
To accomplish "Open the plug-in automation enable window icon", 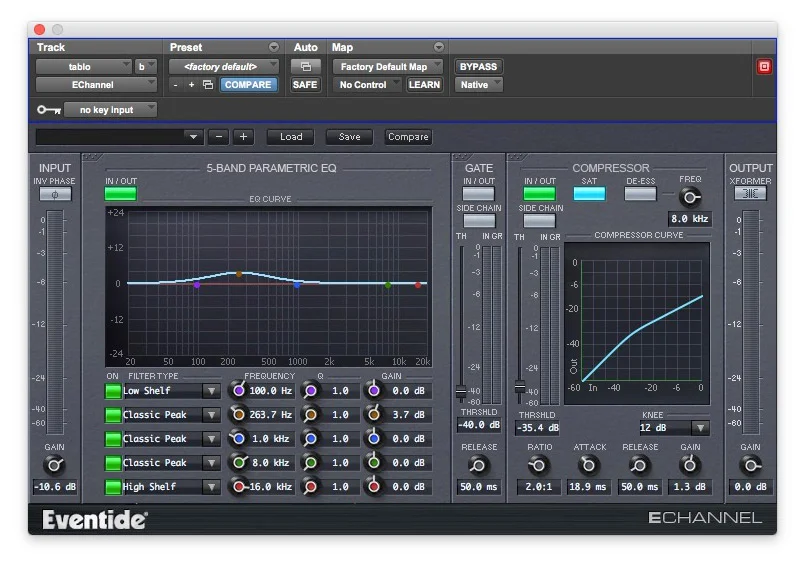I will pyautogui.click(x=306, y=67).
